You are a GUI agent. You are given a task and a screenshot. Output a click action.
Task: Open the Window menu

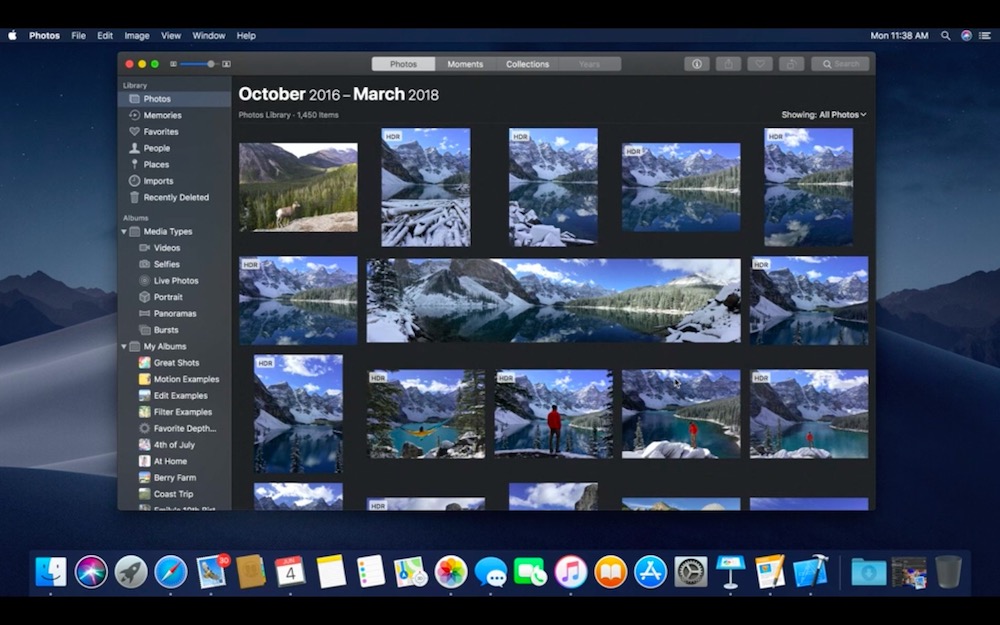point(209,36)
